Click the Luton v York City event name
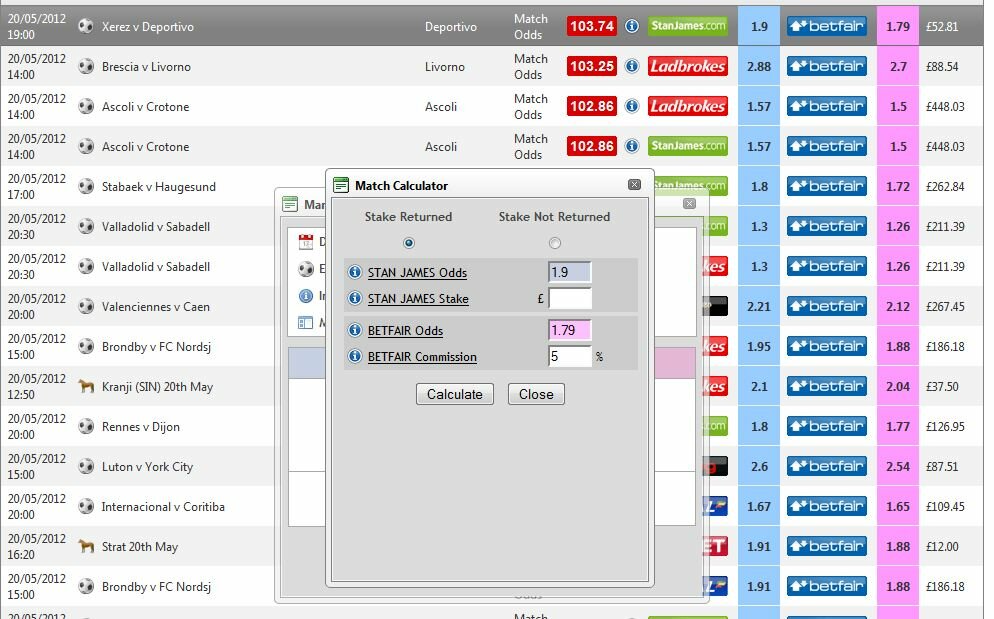The image size is (994, 619). 147,467
